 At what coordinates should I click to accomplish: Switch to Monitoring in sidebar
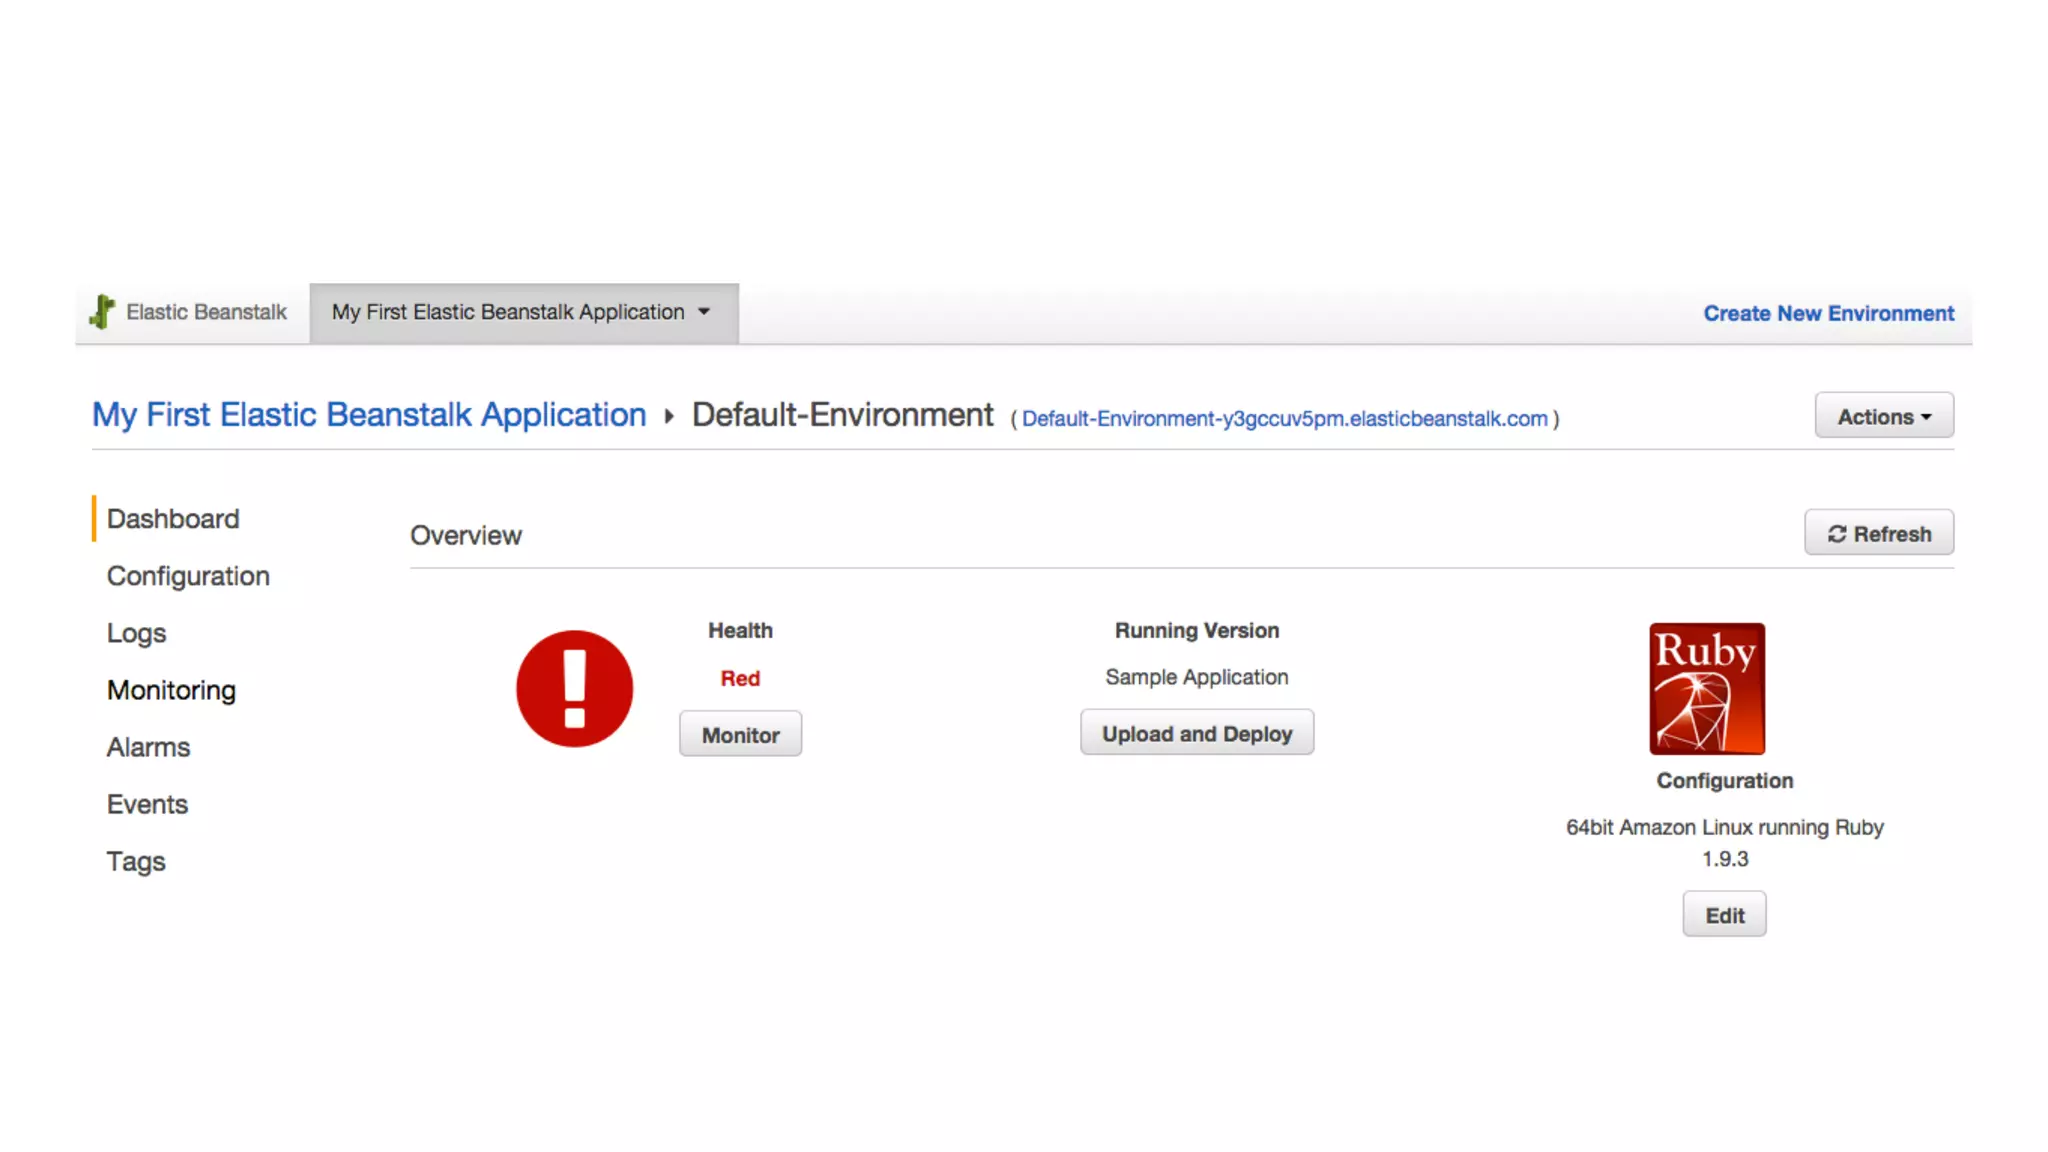point(171,690)
